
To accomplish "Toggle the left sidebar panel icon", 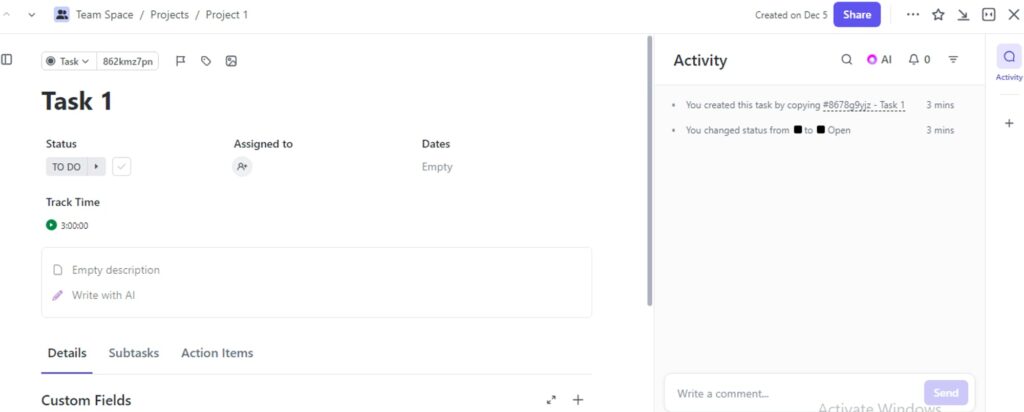I will click(x=7, y=59).
